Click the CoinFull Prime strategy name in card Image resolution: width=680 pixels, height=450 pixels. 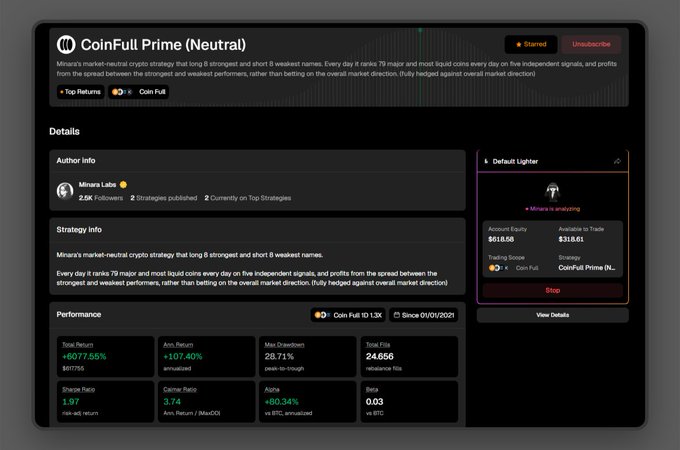point(587,268)
